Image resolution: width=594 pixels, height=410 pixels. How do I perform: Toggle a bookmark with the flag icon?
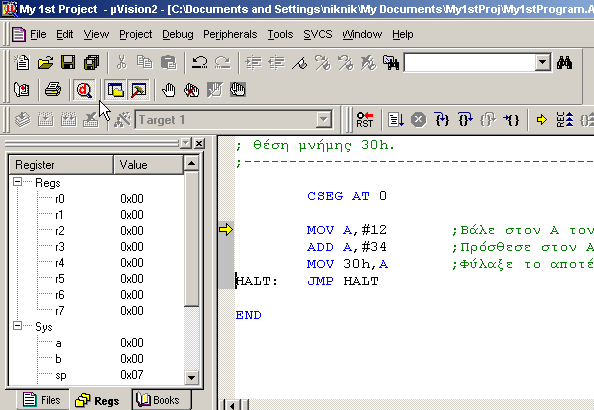300,63
